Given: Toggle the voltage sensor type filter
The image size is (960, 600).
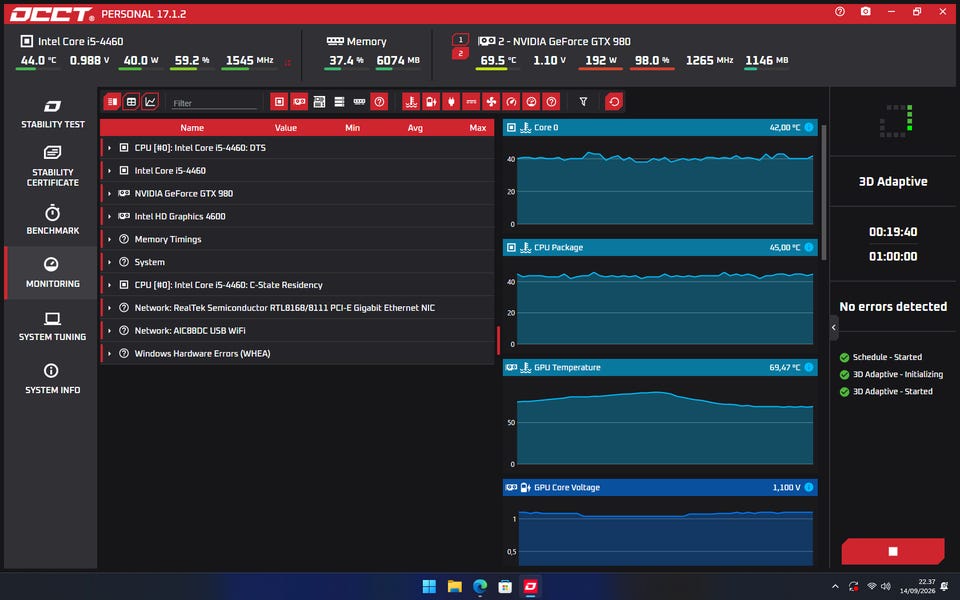Looking at the screenshot, I should (x=431, y=102).
